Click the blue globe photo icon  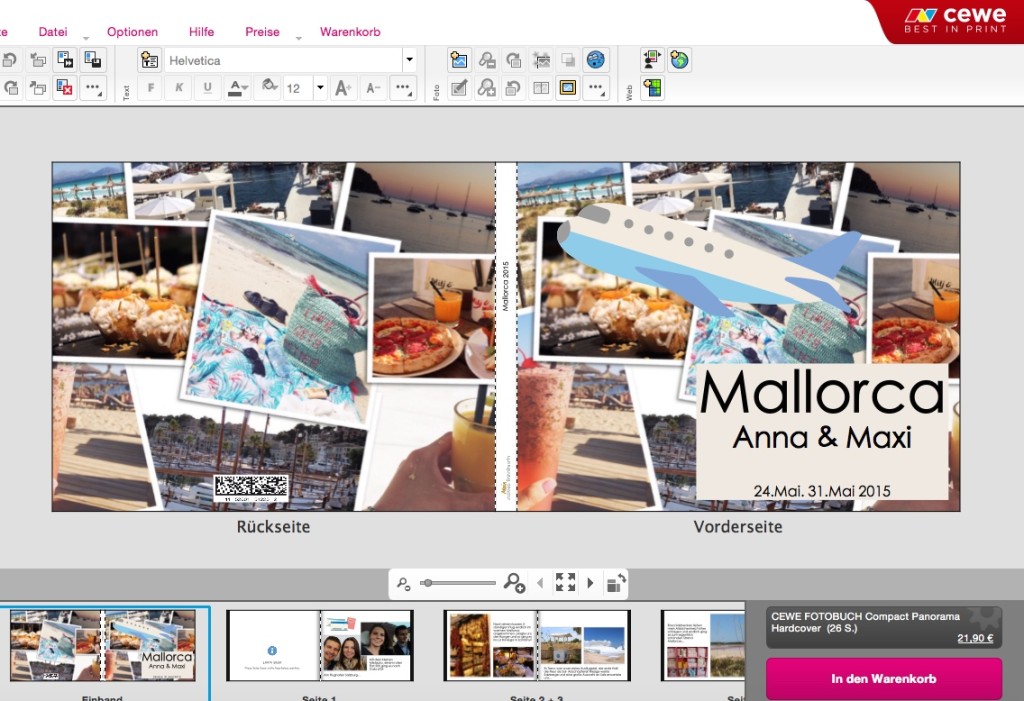tap(596, 60)
